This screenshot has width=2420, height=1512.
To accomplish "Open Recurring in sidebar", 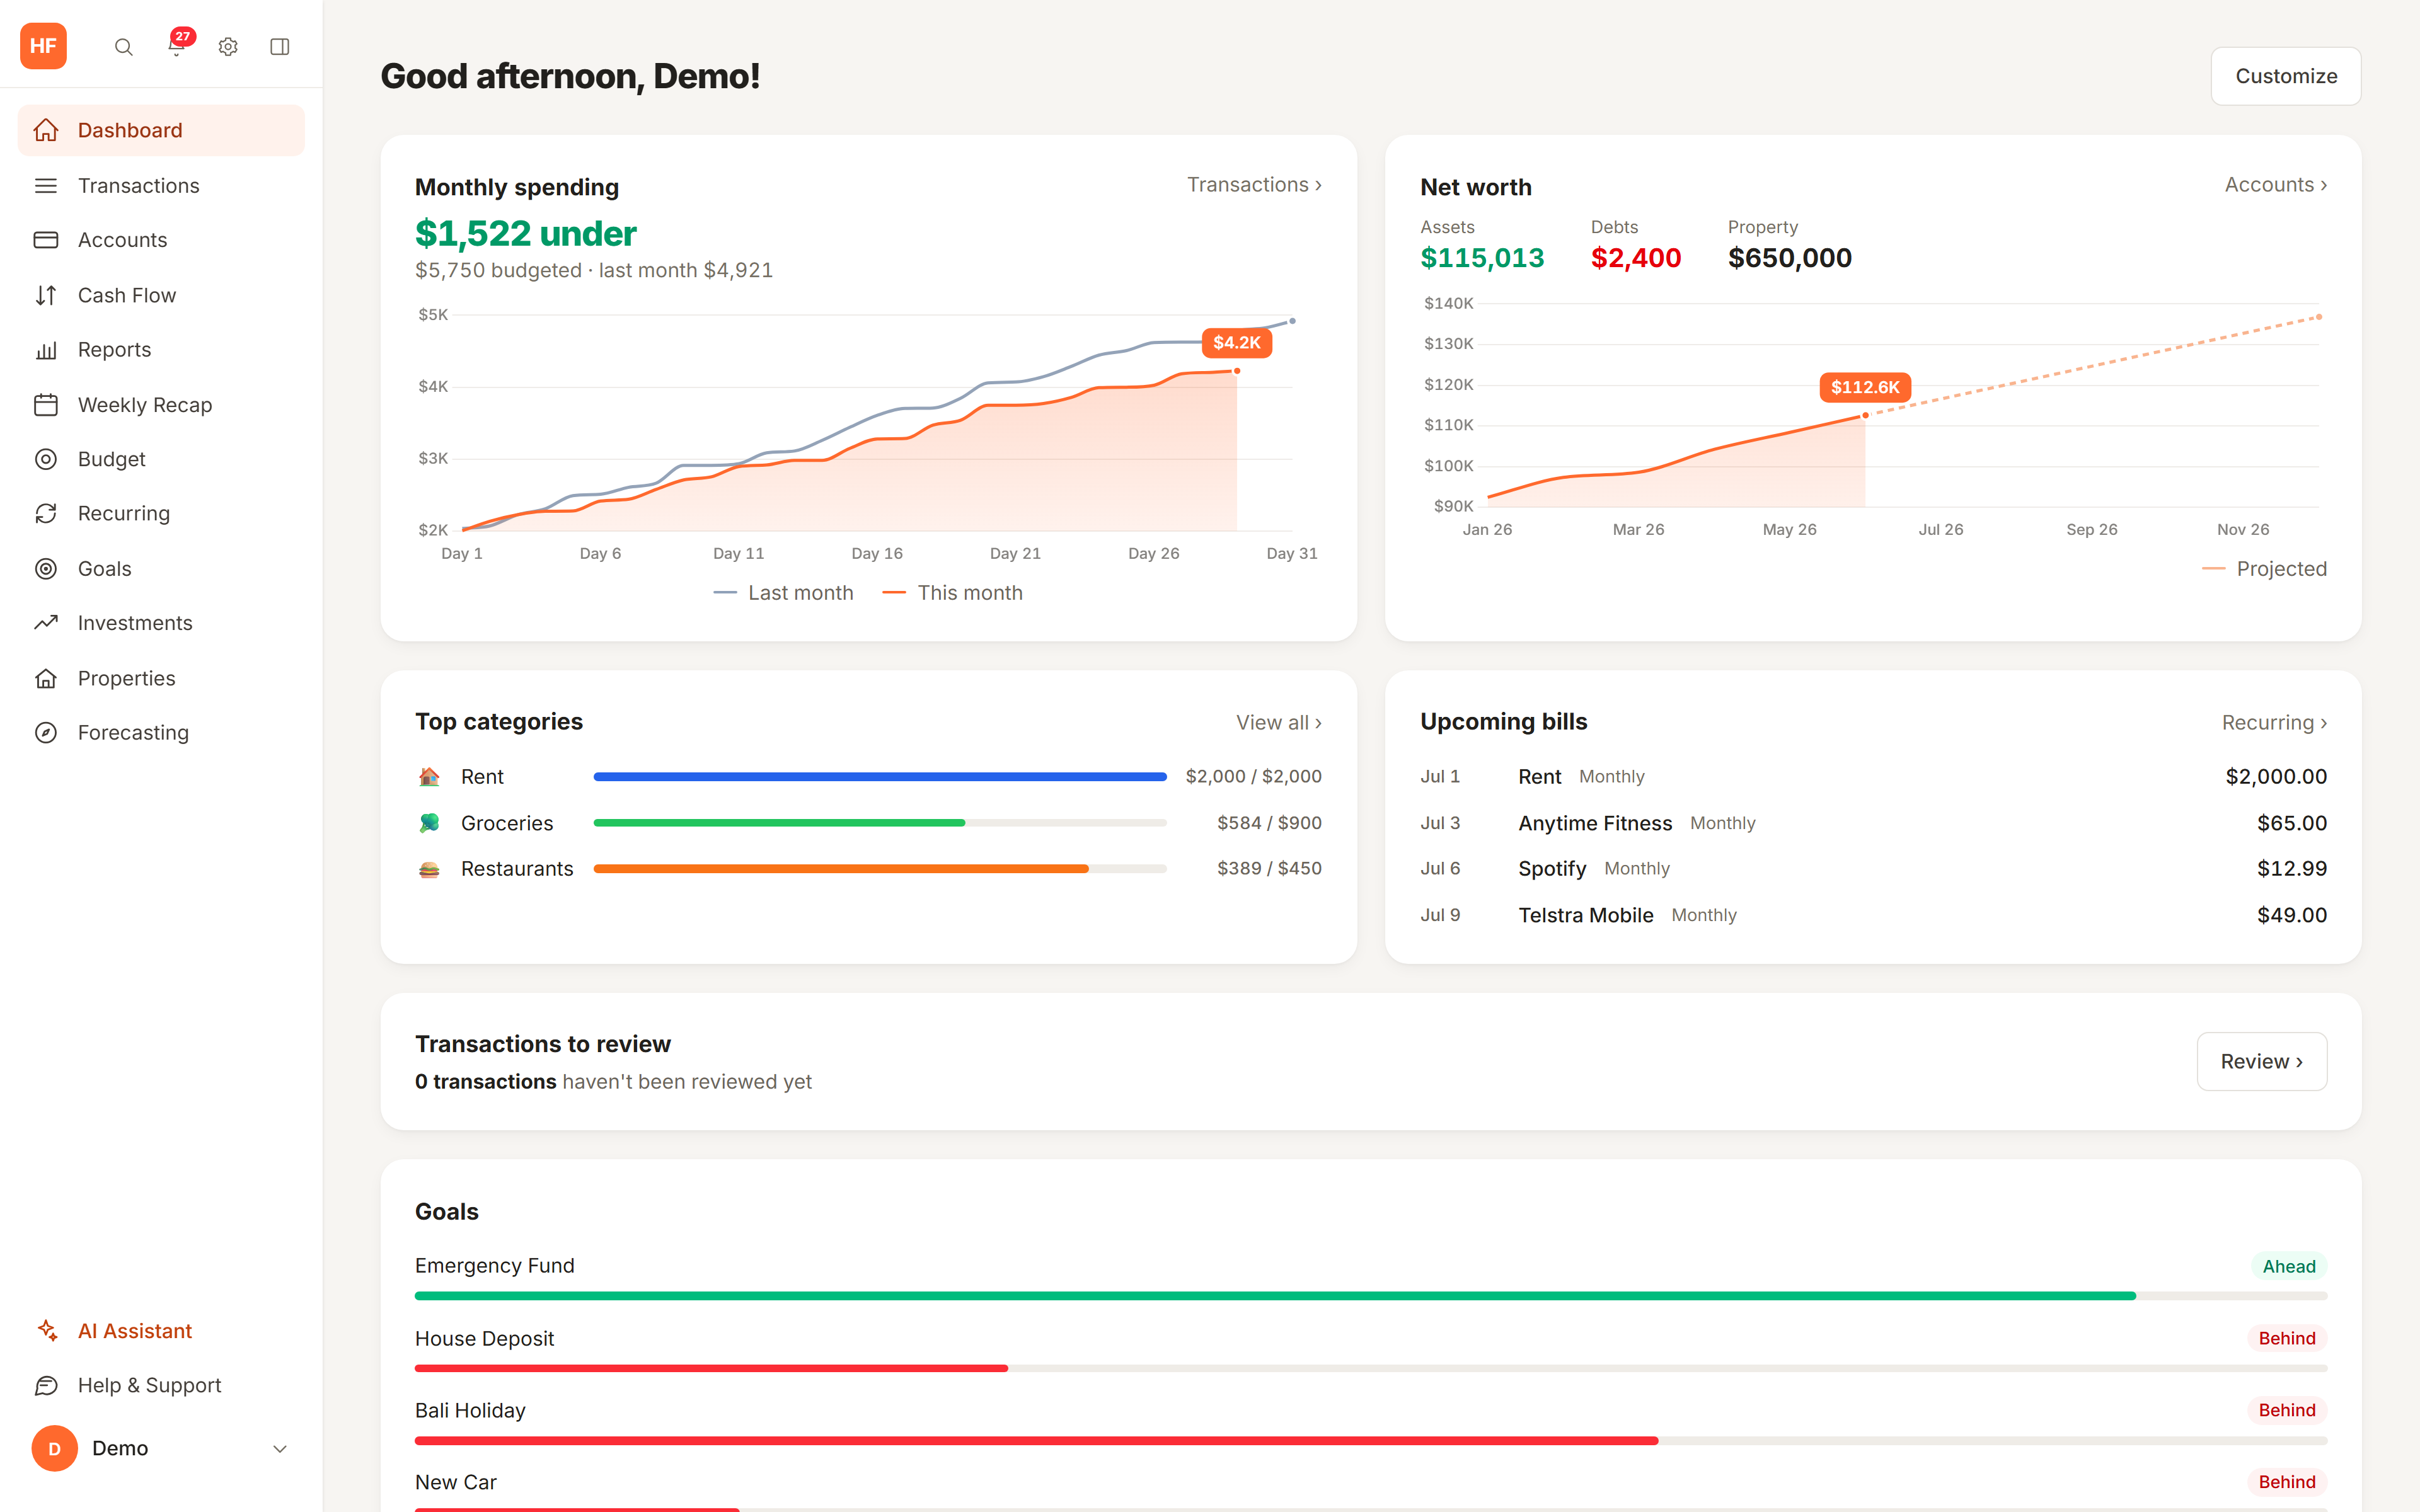I will point(161,513).
